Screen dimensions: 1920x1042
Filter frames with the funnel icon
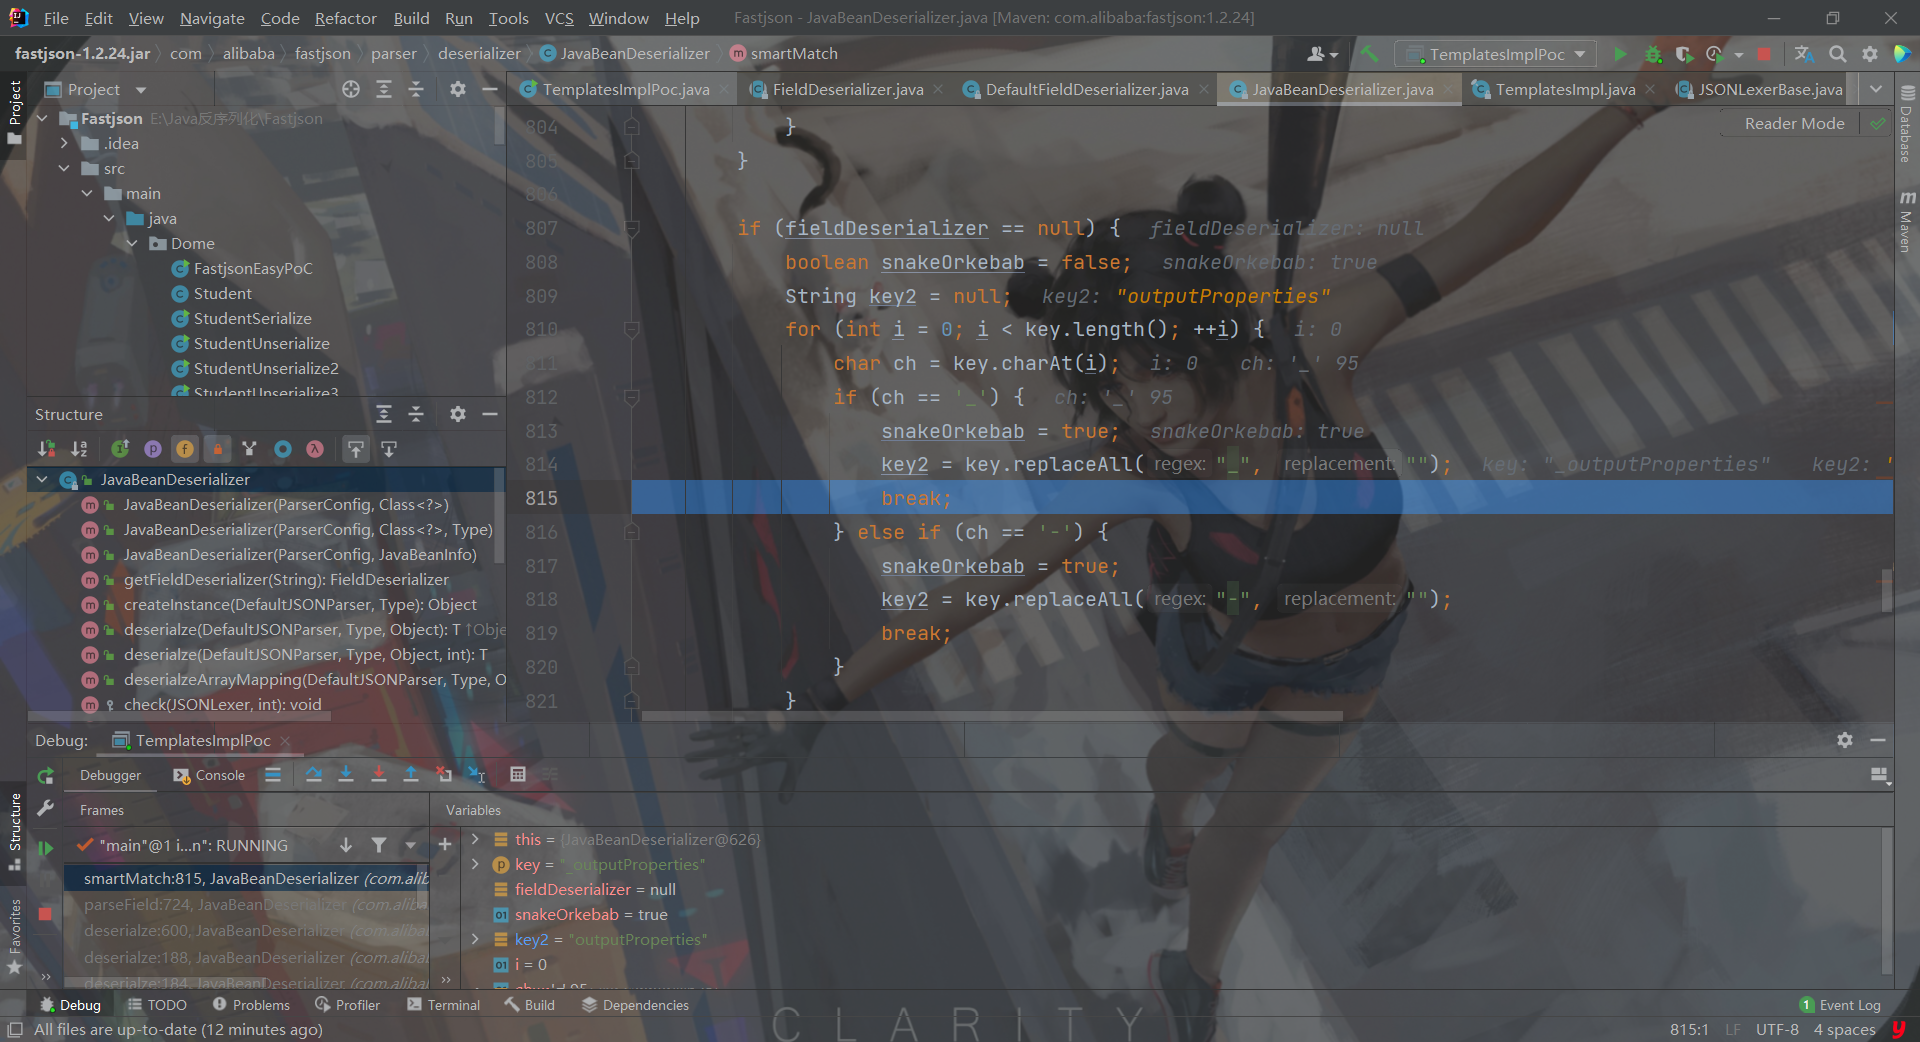[x=379, y=845]
